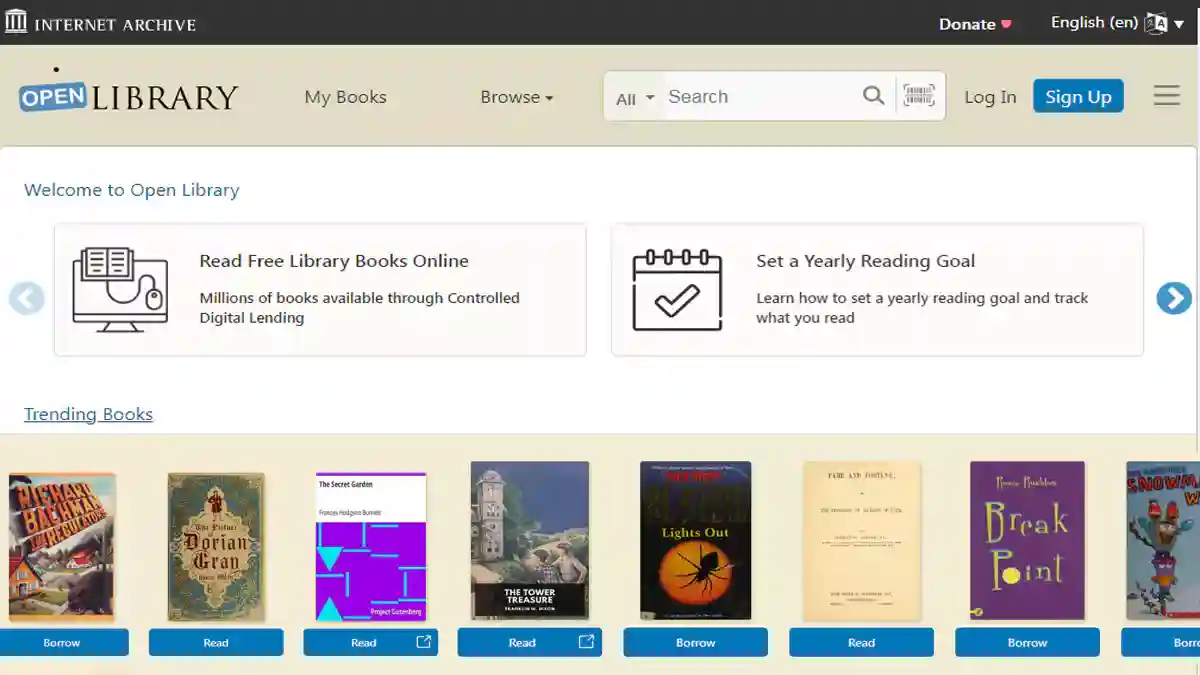This screenshot has height=675, width=1200.
Task: Click the magnifying glass search icon
Action: (x=873, y=95)
